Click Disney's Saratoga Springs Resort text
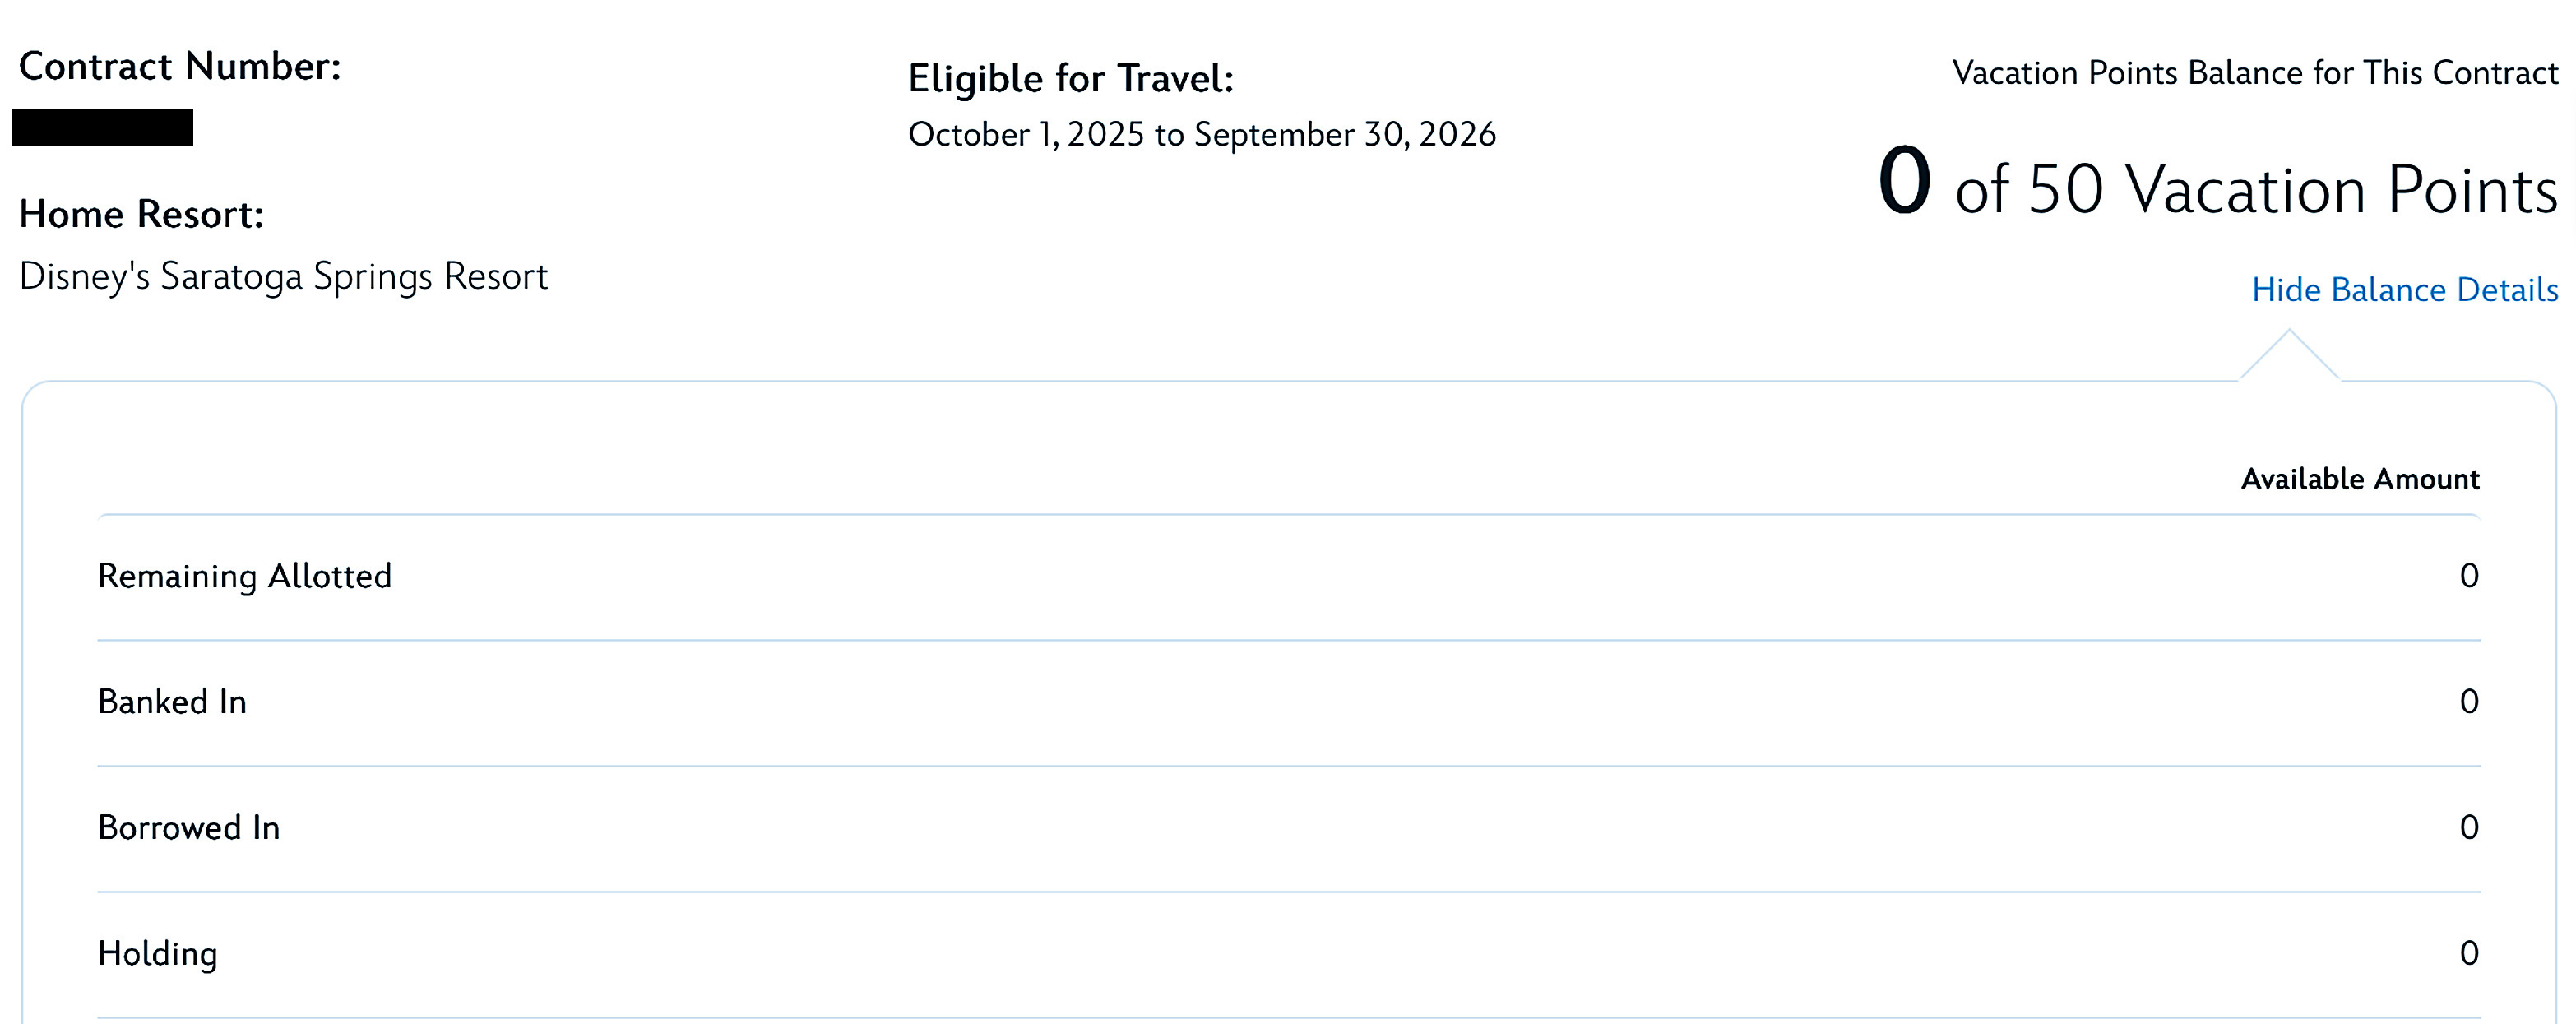 point(284,277)
